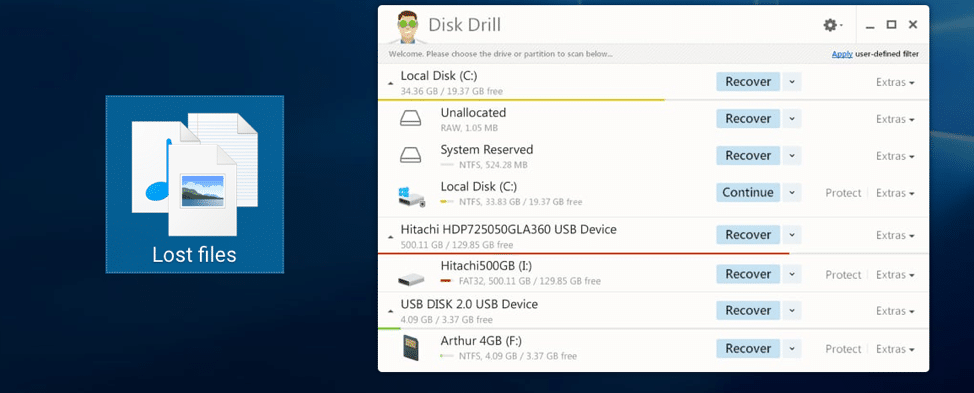Select the Hitachi500GB (I:) drive icon
Viewport: 974px width, 393px height.
pos(411,278)
